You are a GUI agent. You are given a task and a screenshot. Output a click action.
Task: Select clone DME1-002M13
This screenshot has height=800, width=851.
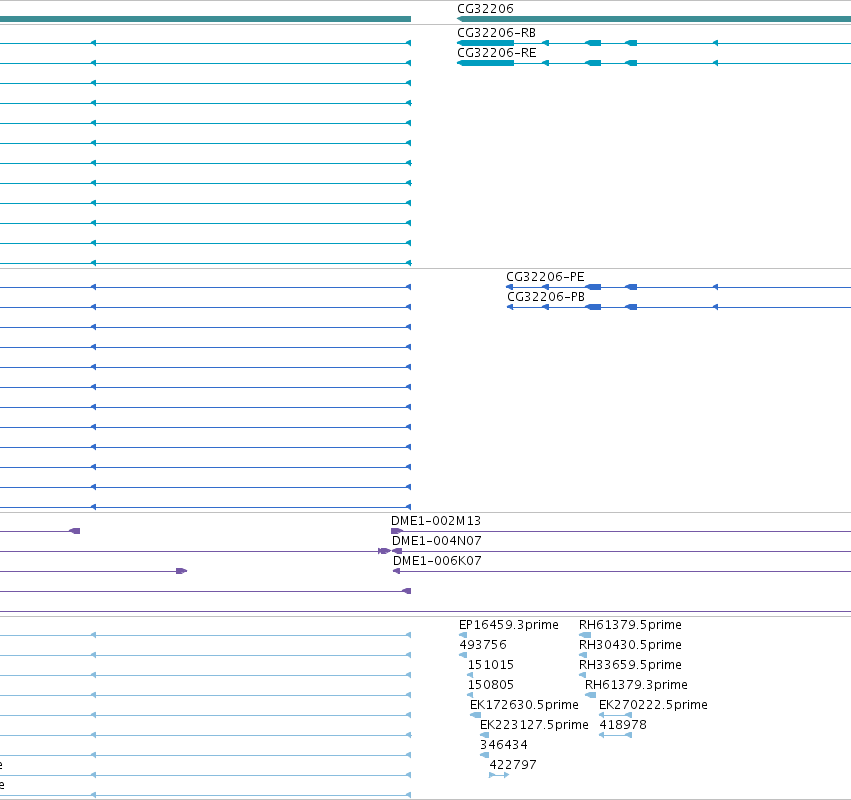tap(436, 521)
